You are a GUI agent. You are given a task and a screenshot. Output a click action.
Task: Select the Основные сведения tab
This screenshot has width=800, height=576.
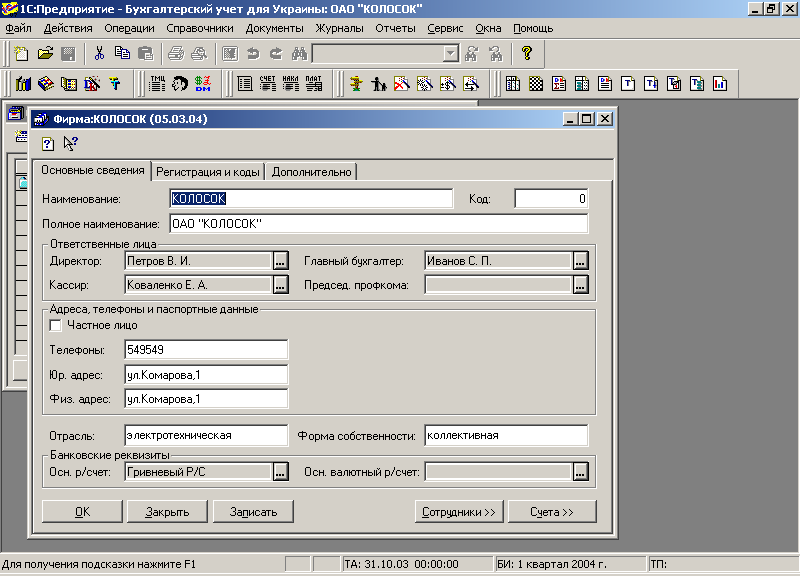pyautogui.click(x=93, y=170)
